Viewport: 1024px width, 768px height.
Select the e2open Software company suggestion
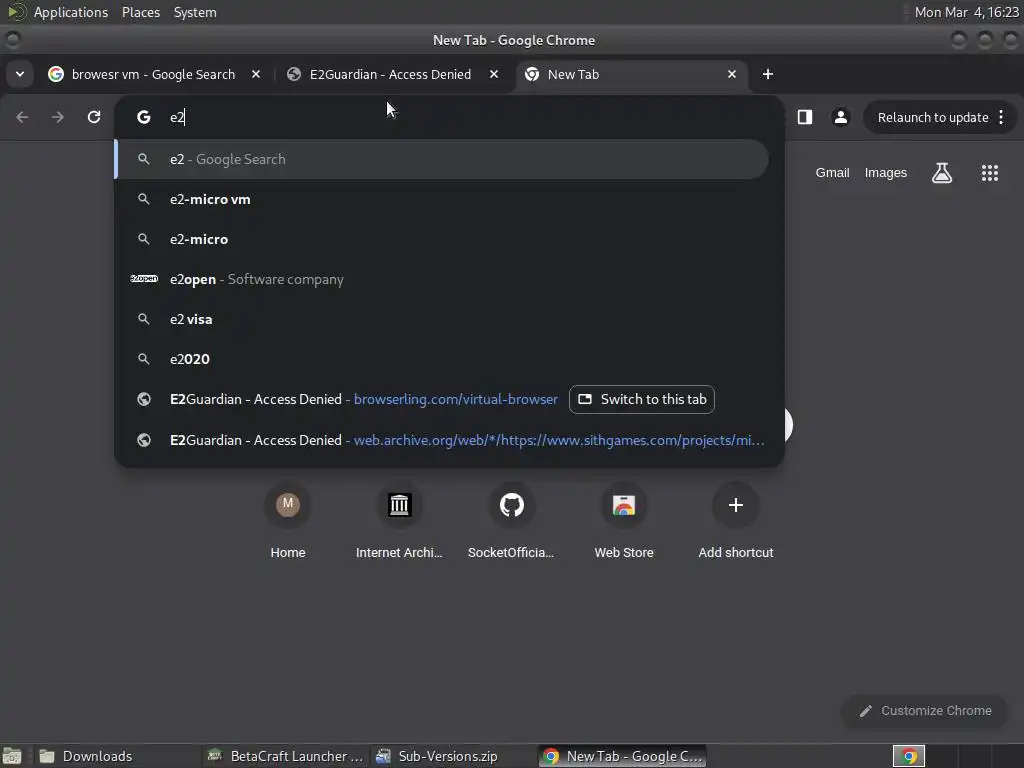pyautogui.click(x=441, y=279)
